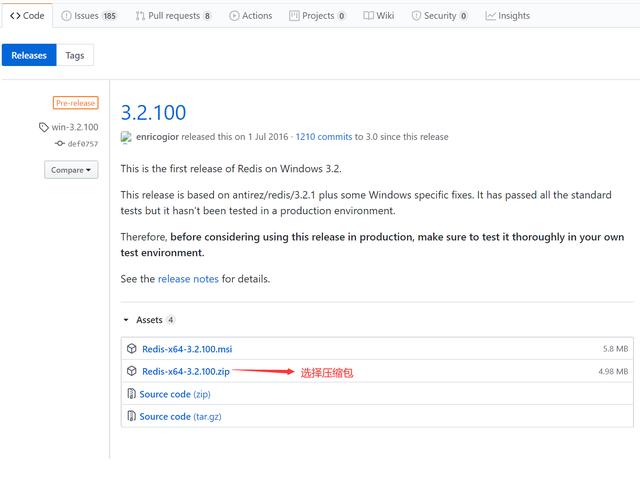640x484 pixels.
Task: Download Redis-x64-3.2.100.zip
Action: point(186,371)
